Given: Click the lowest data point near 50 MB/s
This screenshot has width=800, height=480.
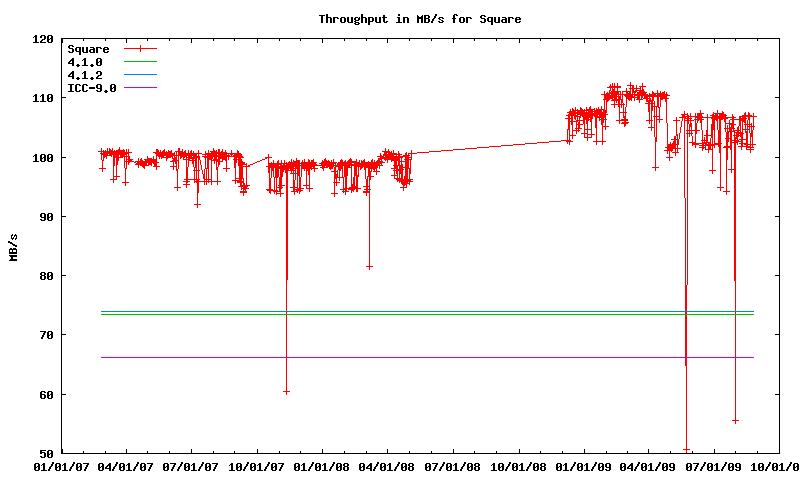Looking at the screenshot, I should 686,450.
